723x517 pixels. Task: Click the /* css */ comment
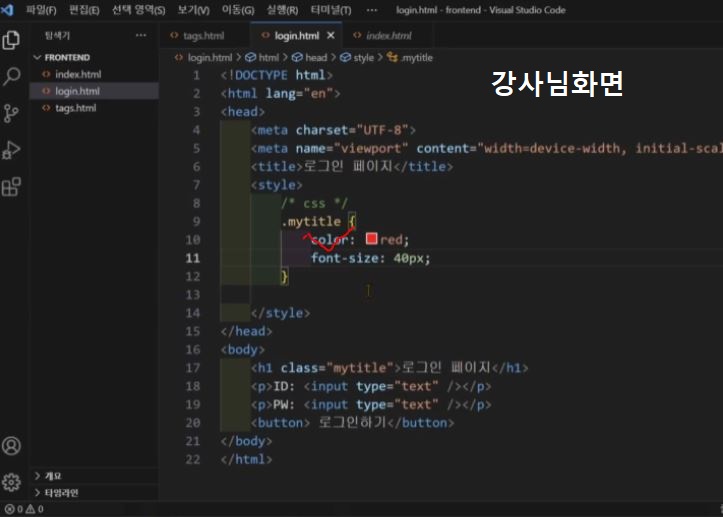click(314, 203)
